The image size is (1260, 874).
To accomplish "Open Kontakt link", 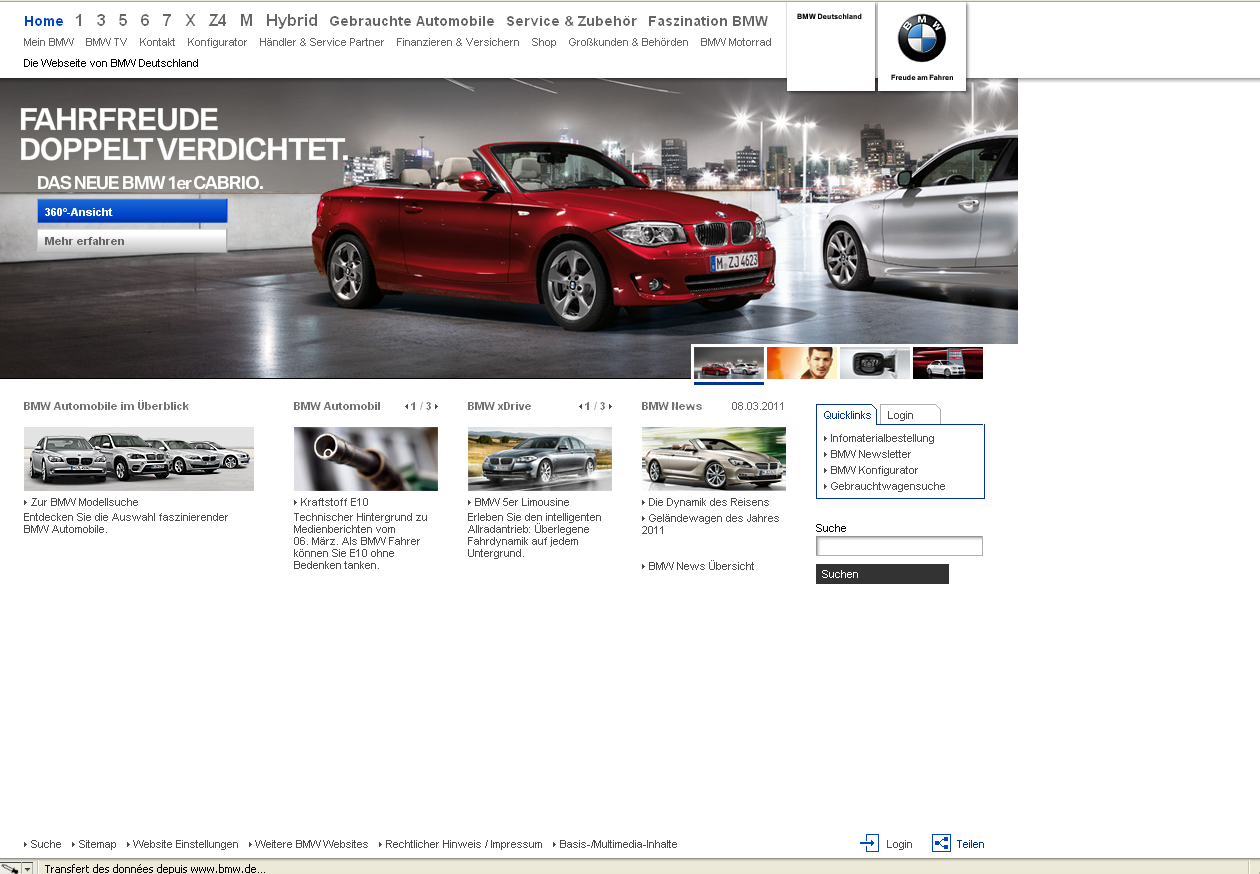I will (x=157, y=42).
